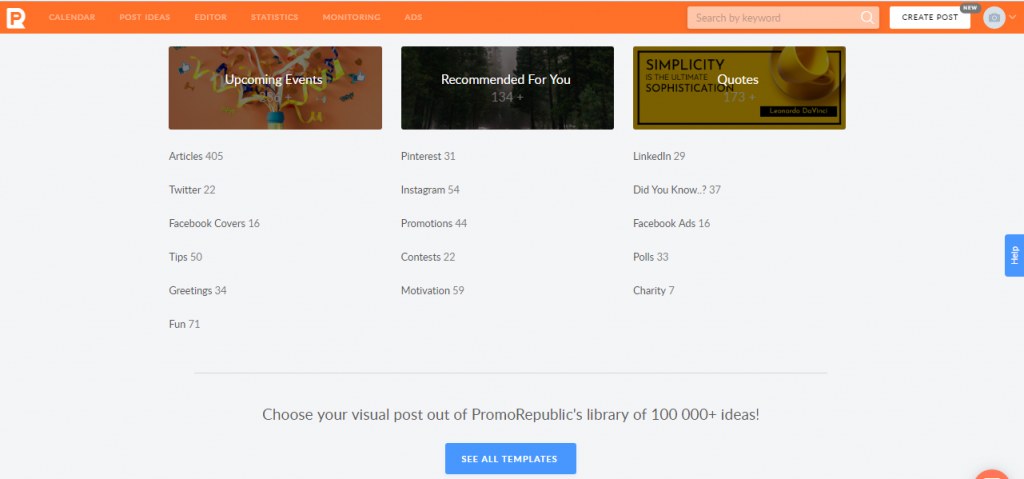1024x479 pixels.
Task: Select the Facebook Covers 16 category
Action: point(214,223)
